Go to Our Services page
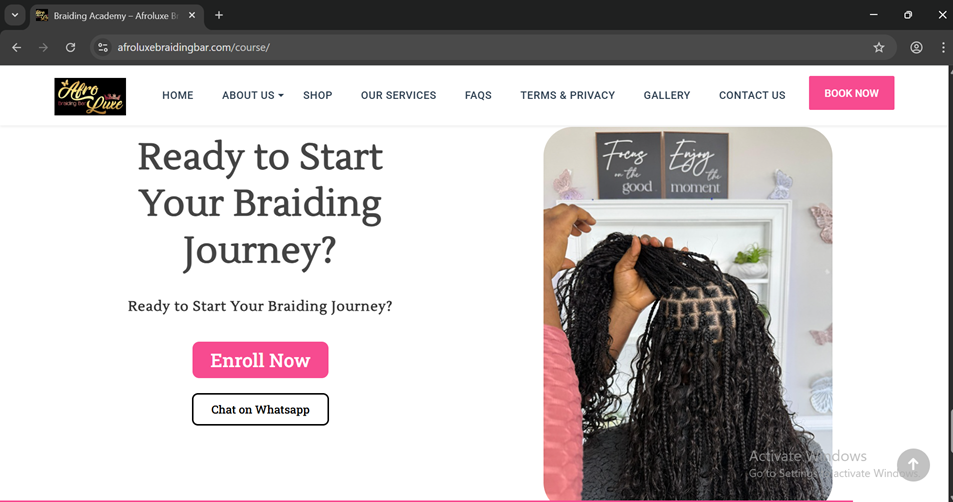This screenshot has height=502, width=953. pos(398,95)
